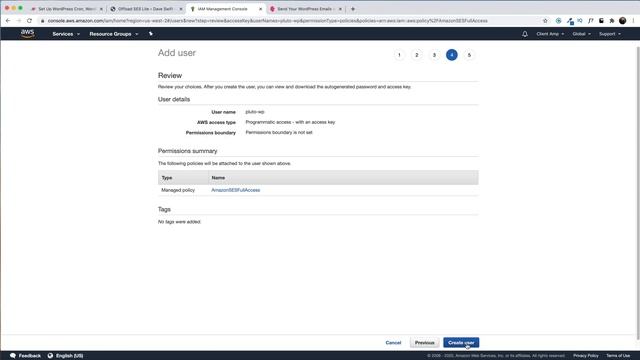Open the Client Amp account dropdown
This screenshot has width=640, height=360.
point(550,34)
